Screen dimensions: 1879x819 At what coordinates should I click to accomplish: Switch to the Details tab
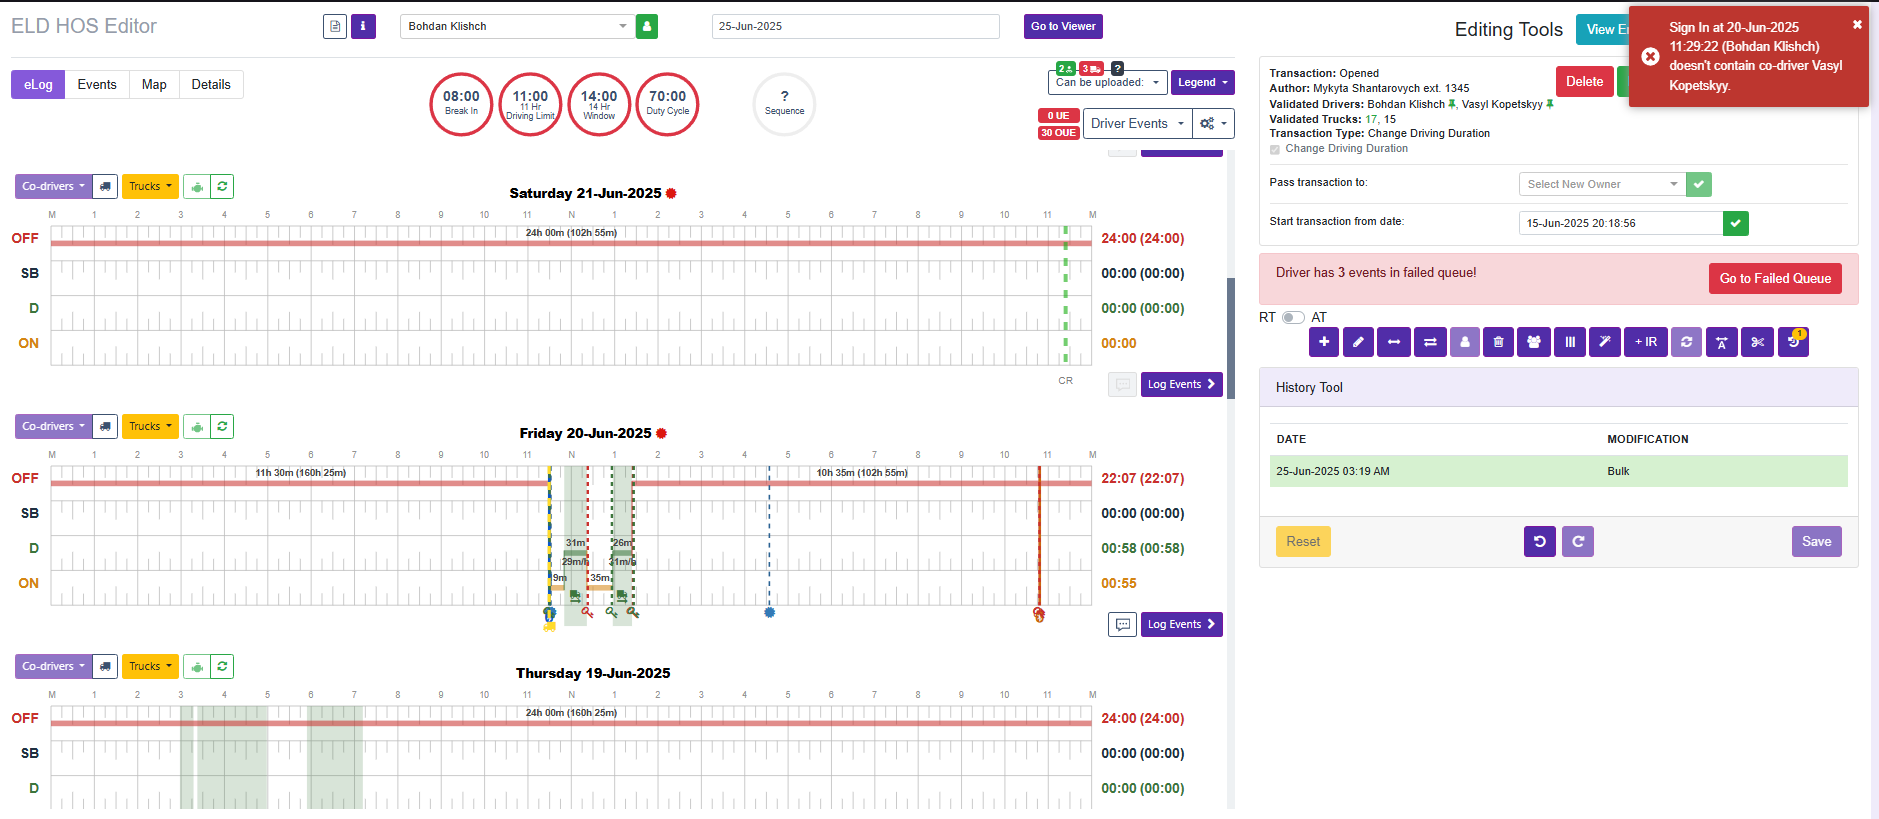211,85
